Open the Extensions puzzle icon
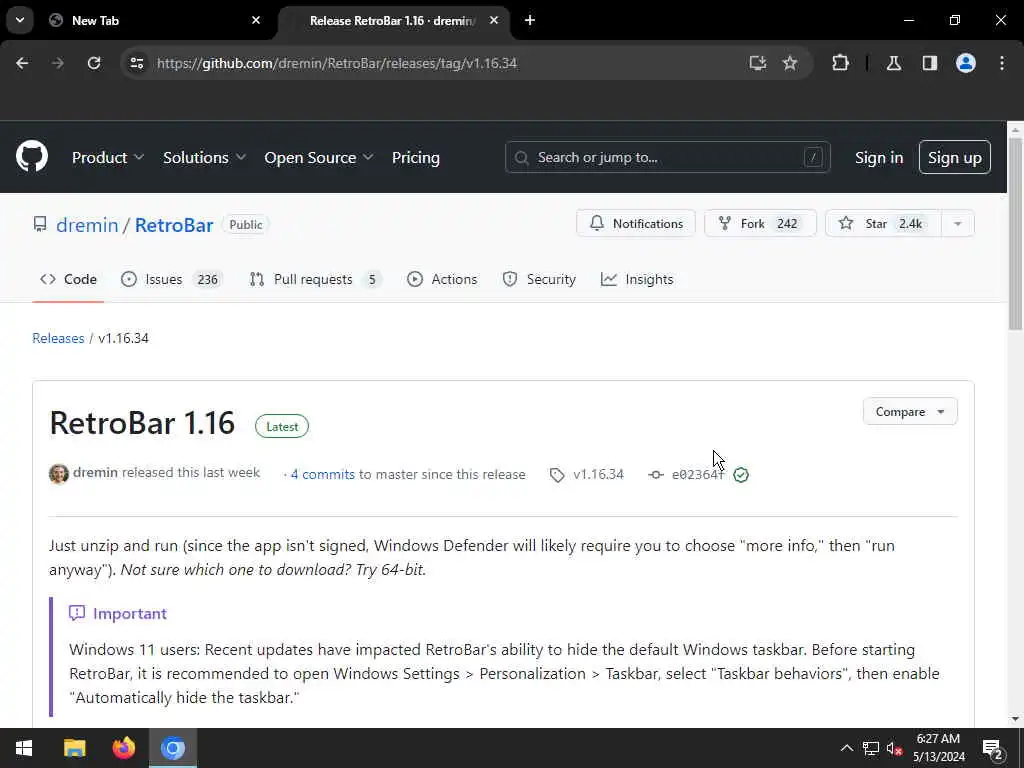1024x768 pixels. [840, 63]
